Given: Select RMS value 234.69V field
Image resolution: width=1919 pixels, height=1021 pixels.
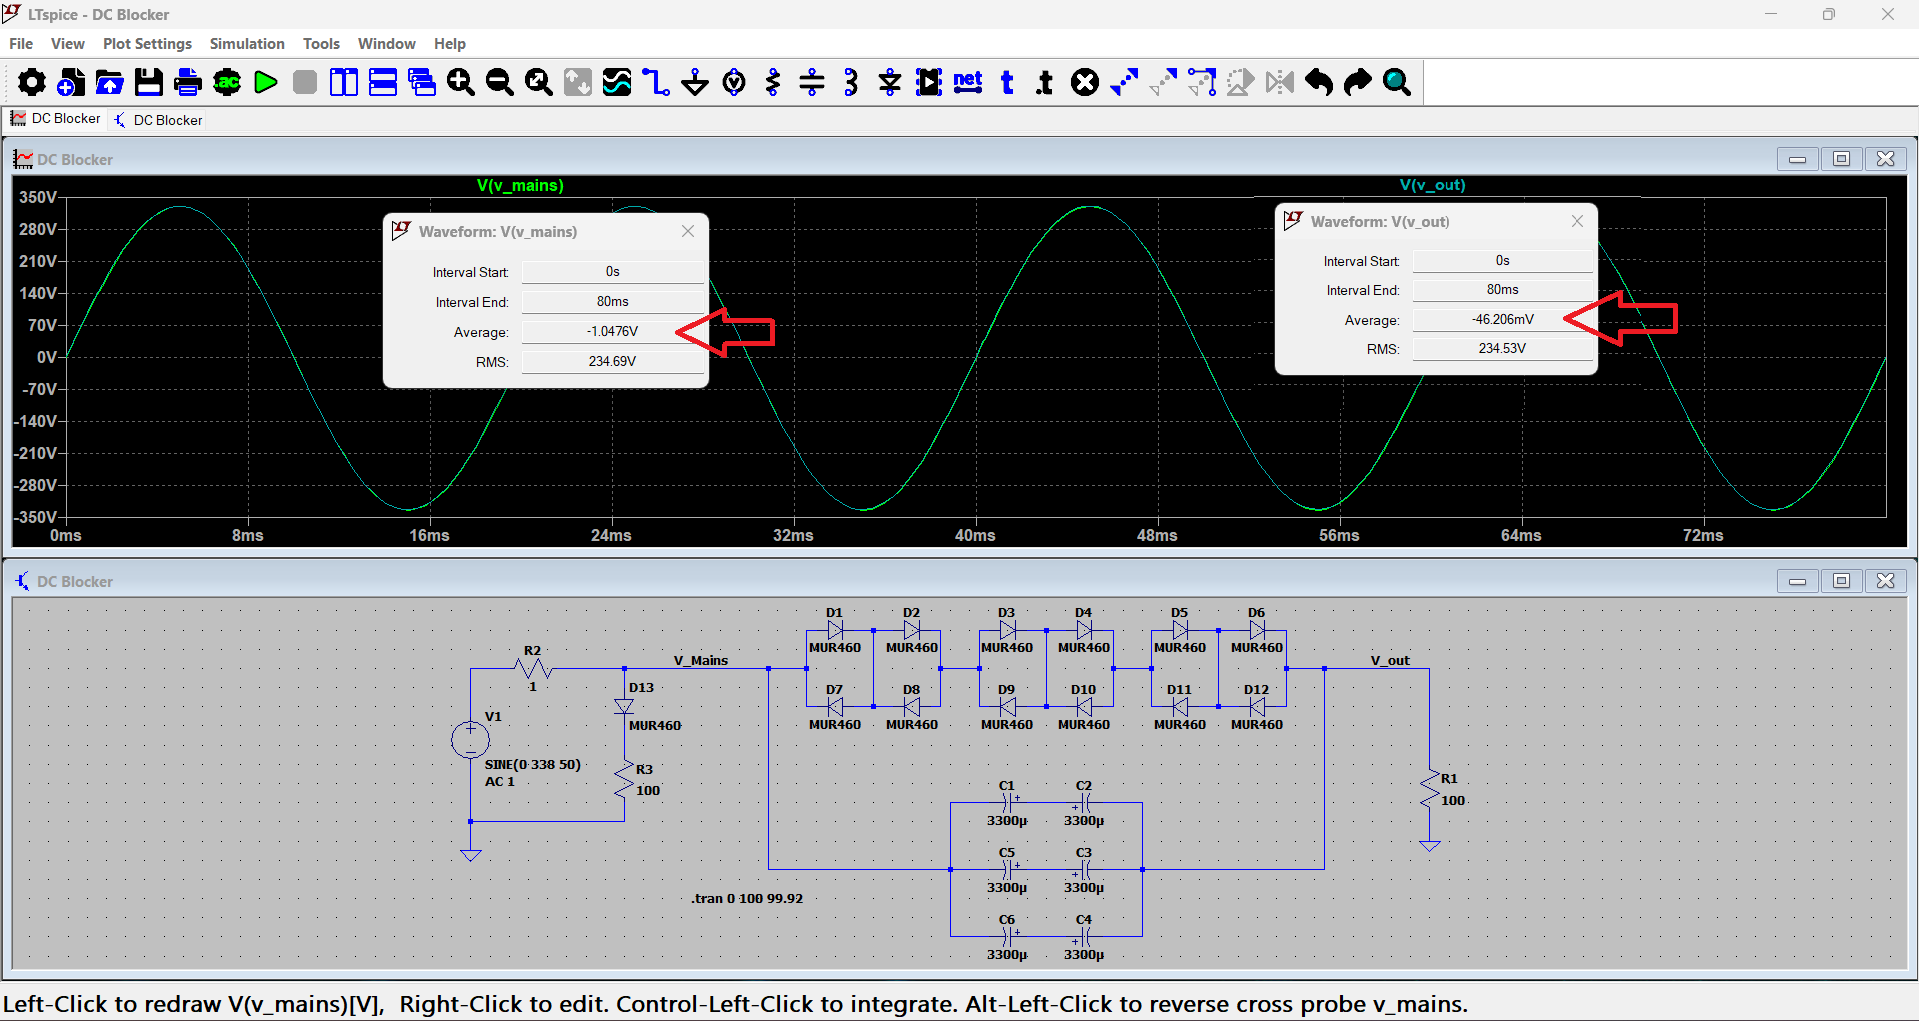Looking at the screenshot, I should point(612,362).
